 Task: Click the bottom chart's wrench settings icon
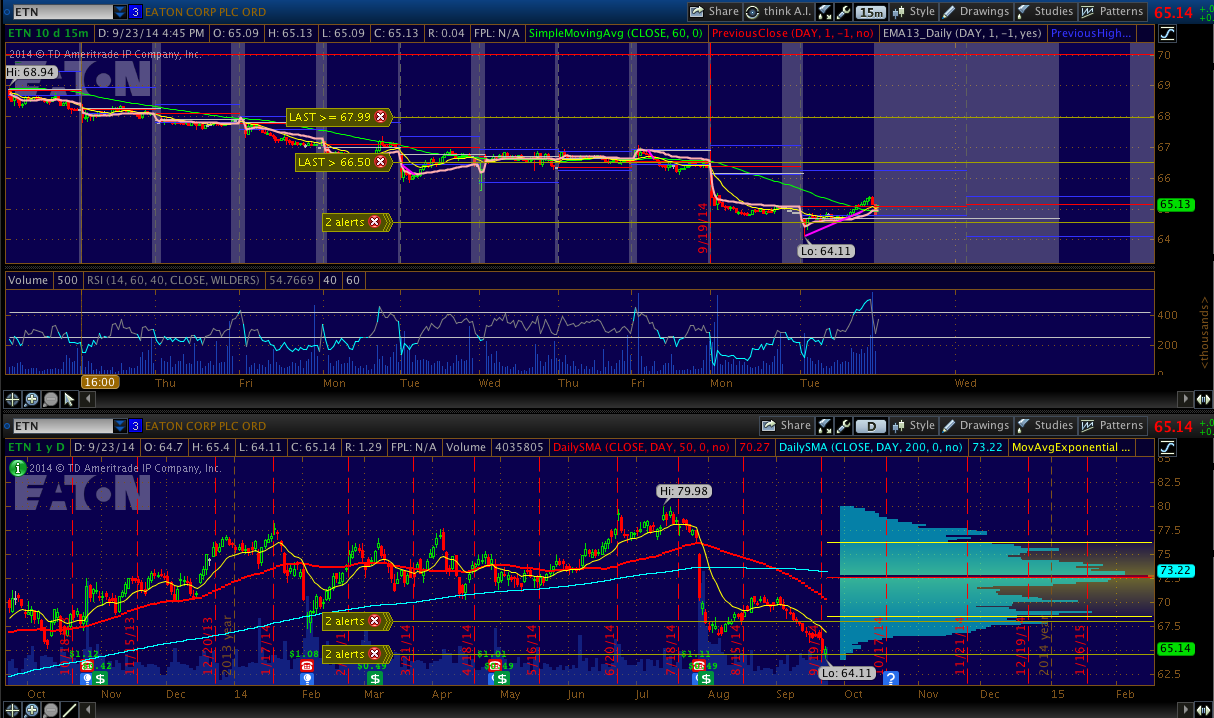pos(845,425)
